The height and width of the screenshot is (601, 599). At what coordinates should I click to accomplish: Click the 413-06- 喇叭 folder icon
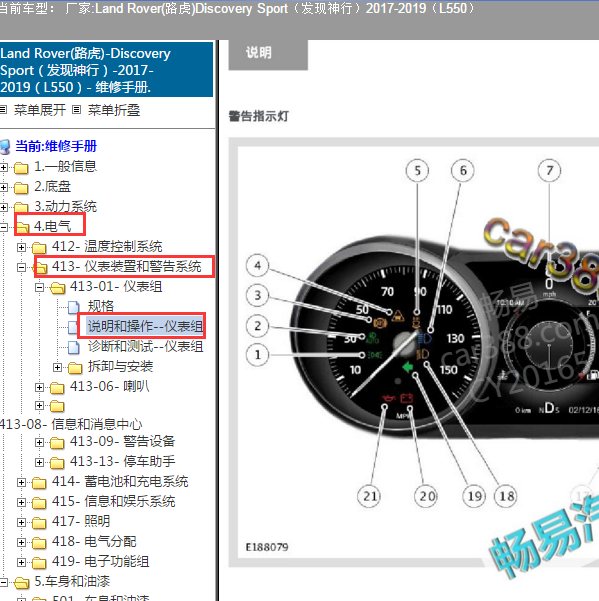(x=57, y=388)
